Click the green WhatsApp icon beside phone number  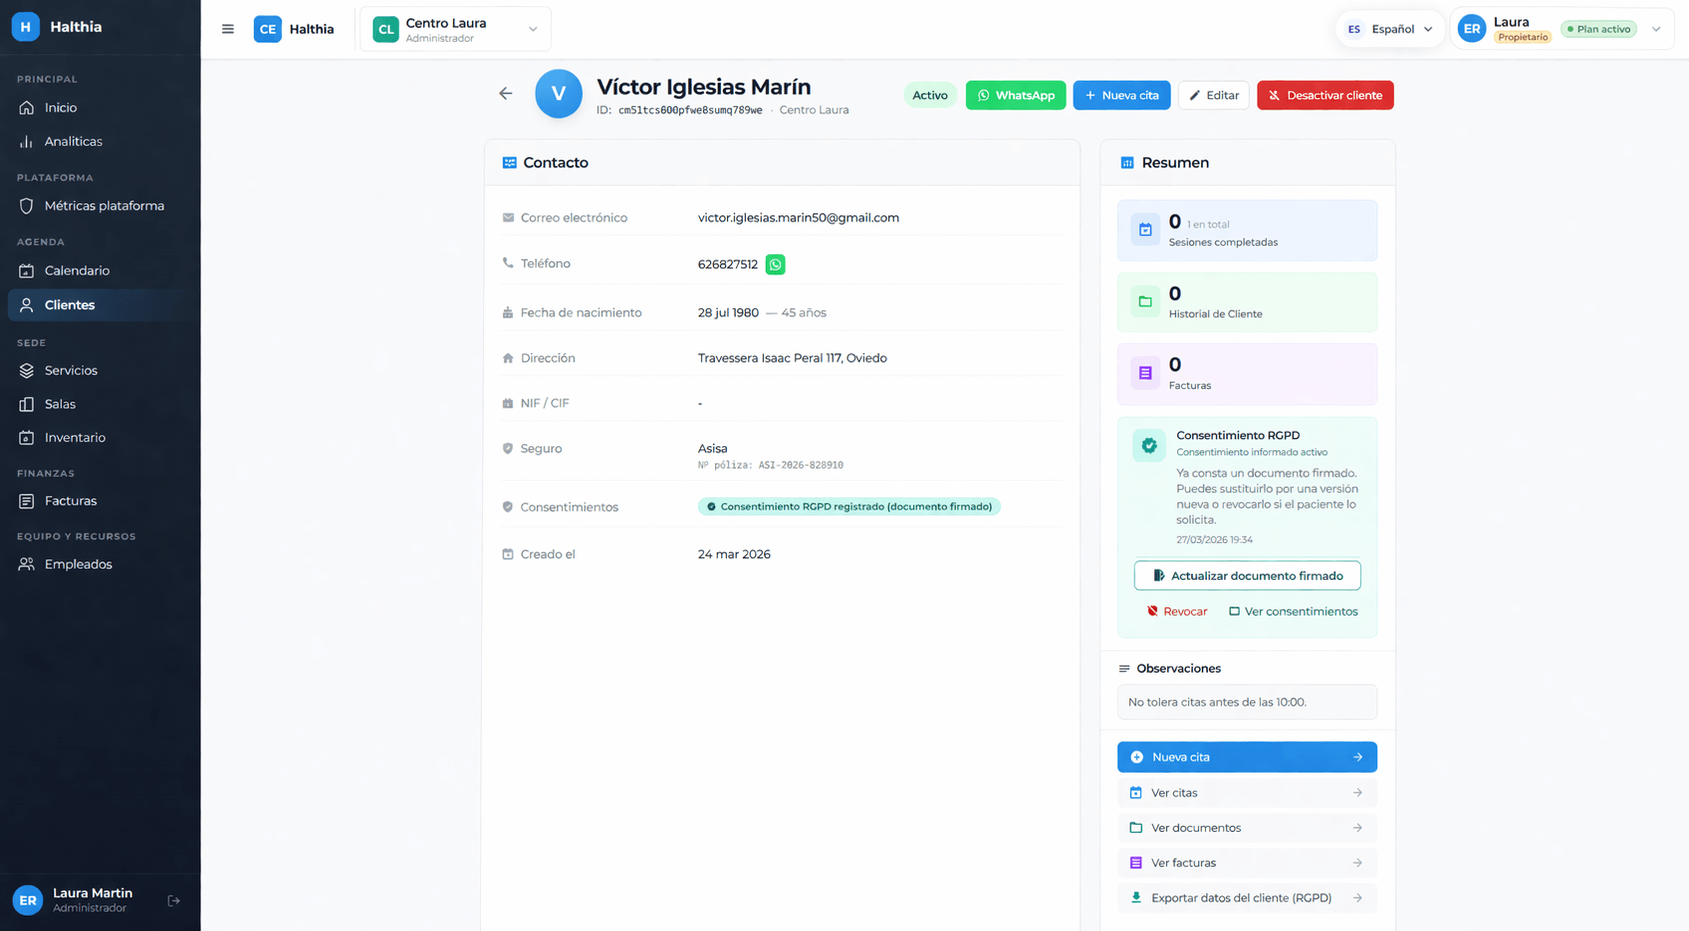(775, 264)
